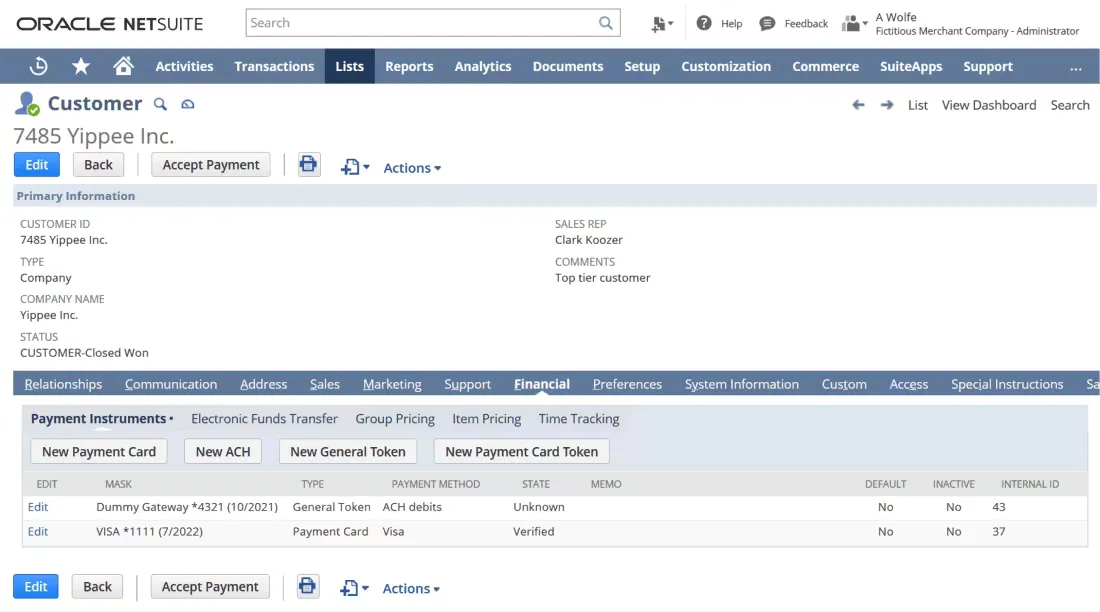
Task: Click the bottom Print icon
Action: 307,587
